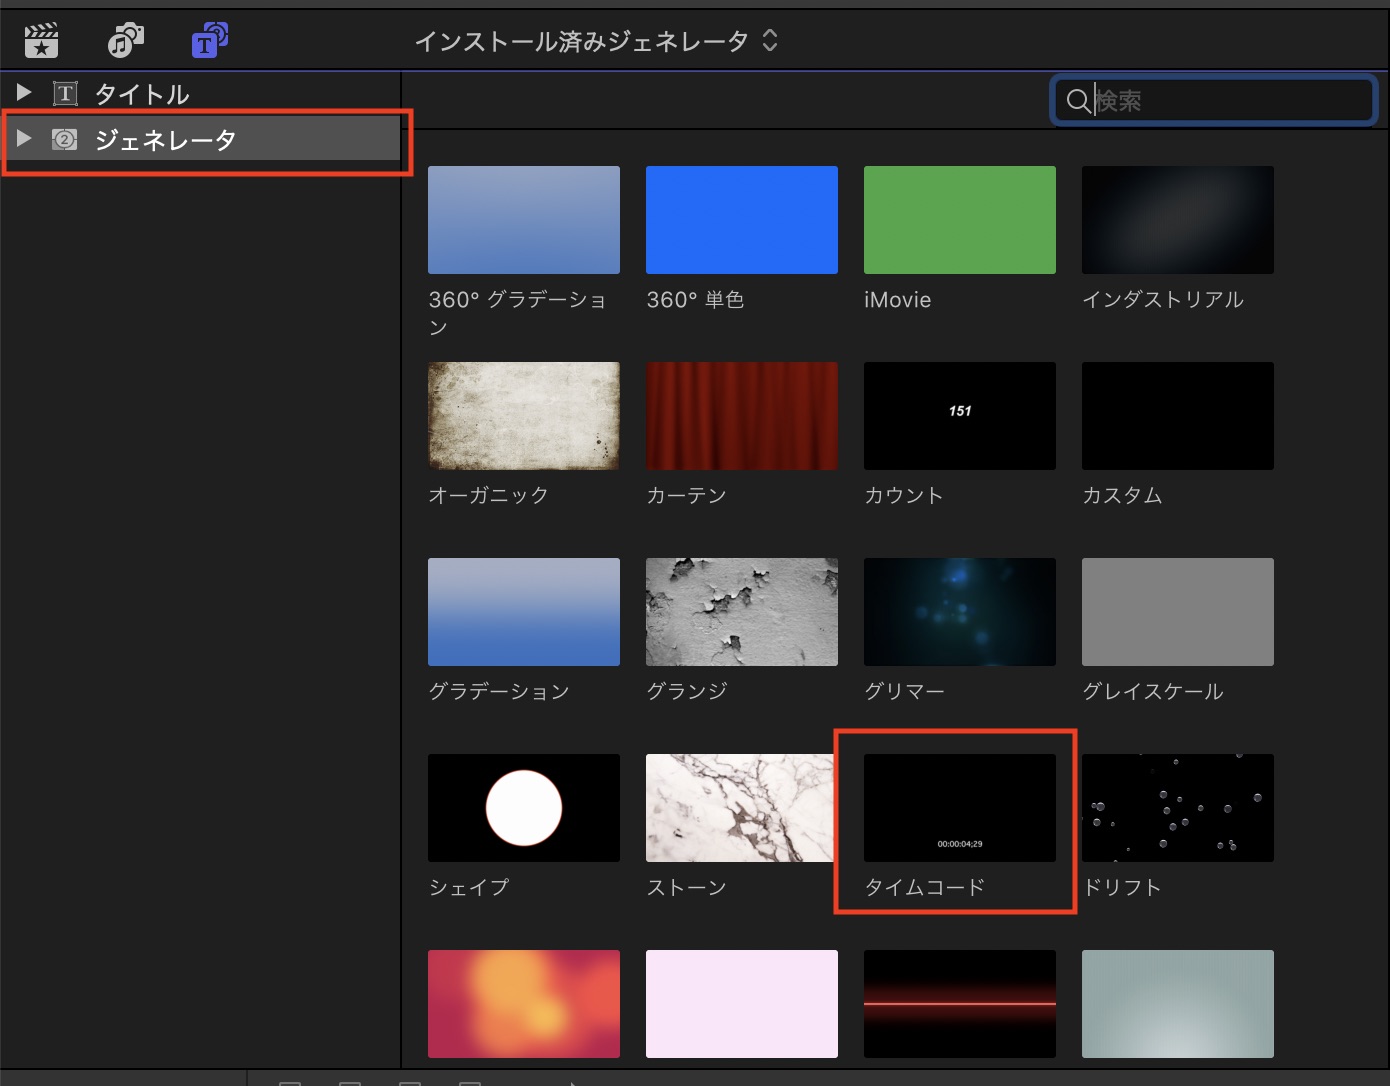The image size is (1390, 1086).
Task: Select the カウント generator thumbnail
Action: 959,416
